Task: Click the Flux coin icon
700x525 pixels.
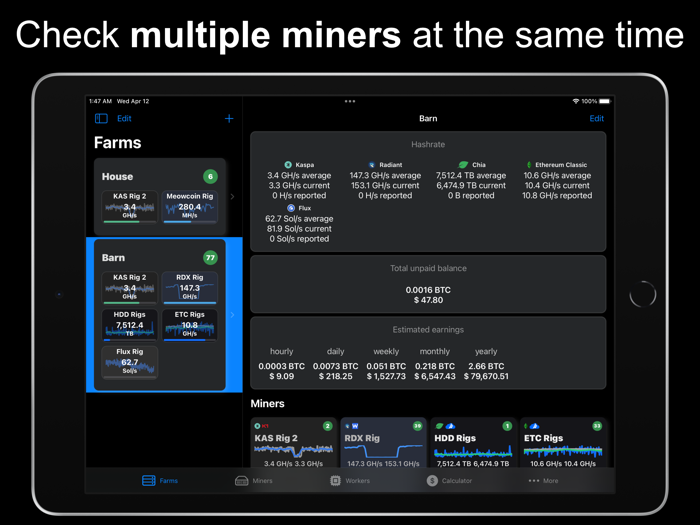Action: [x=291, y=208]
